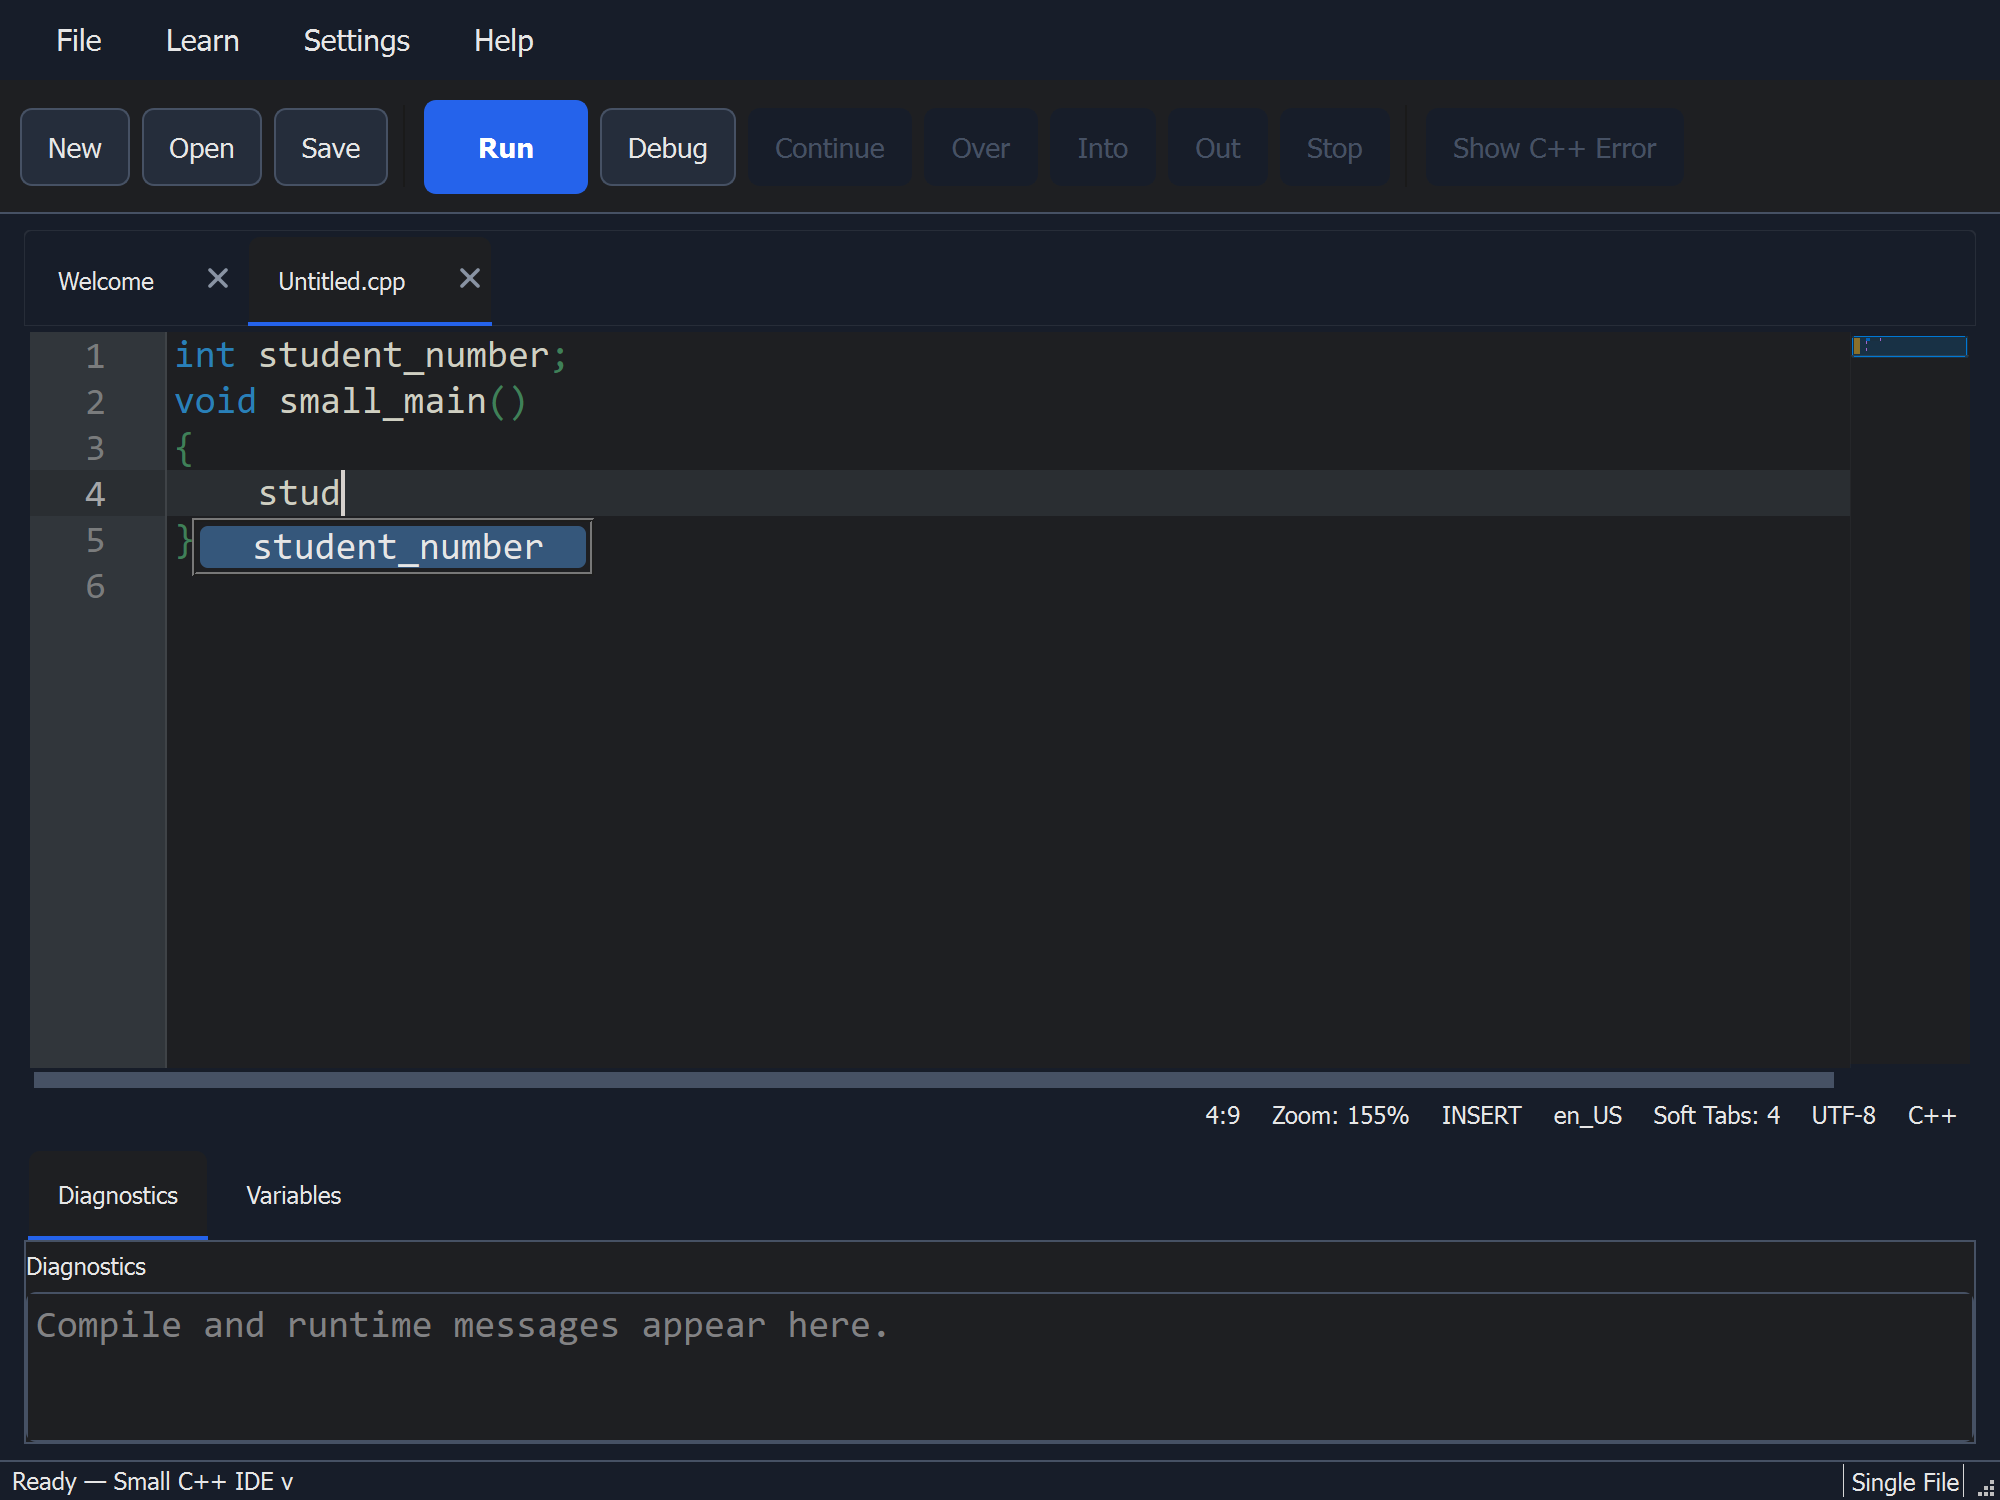Open the Help menu
The height and width of the screenshot is (1500, 2000).
coord(503,40)
